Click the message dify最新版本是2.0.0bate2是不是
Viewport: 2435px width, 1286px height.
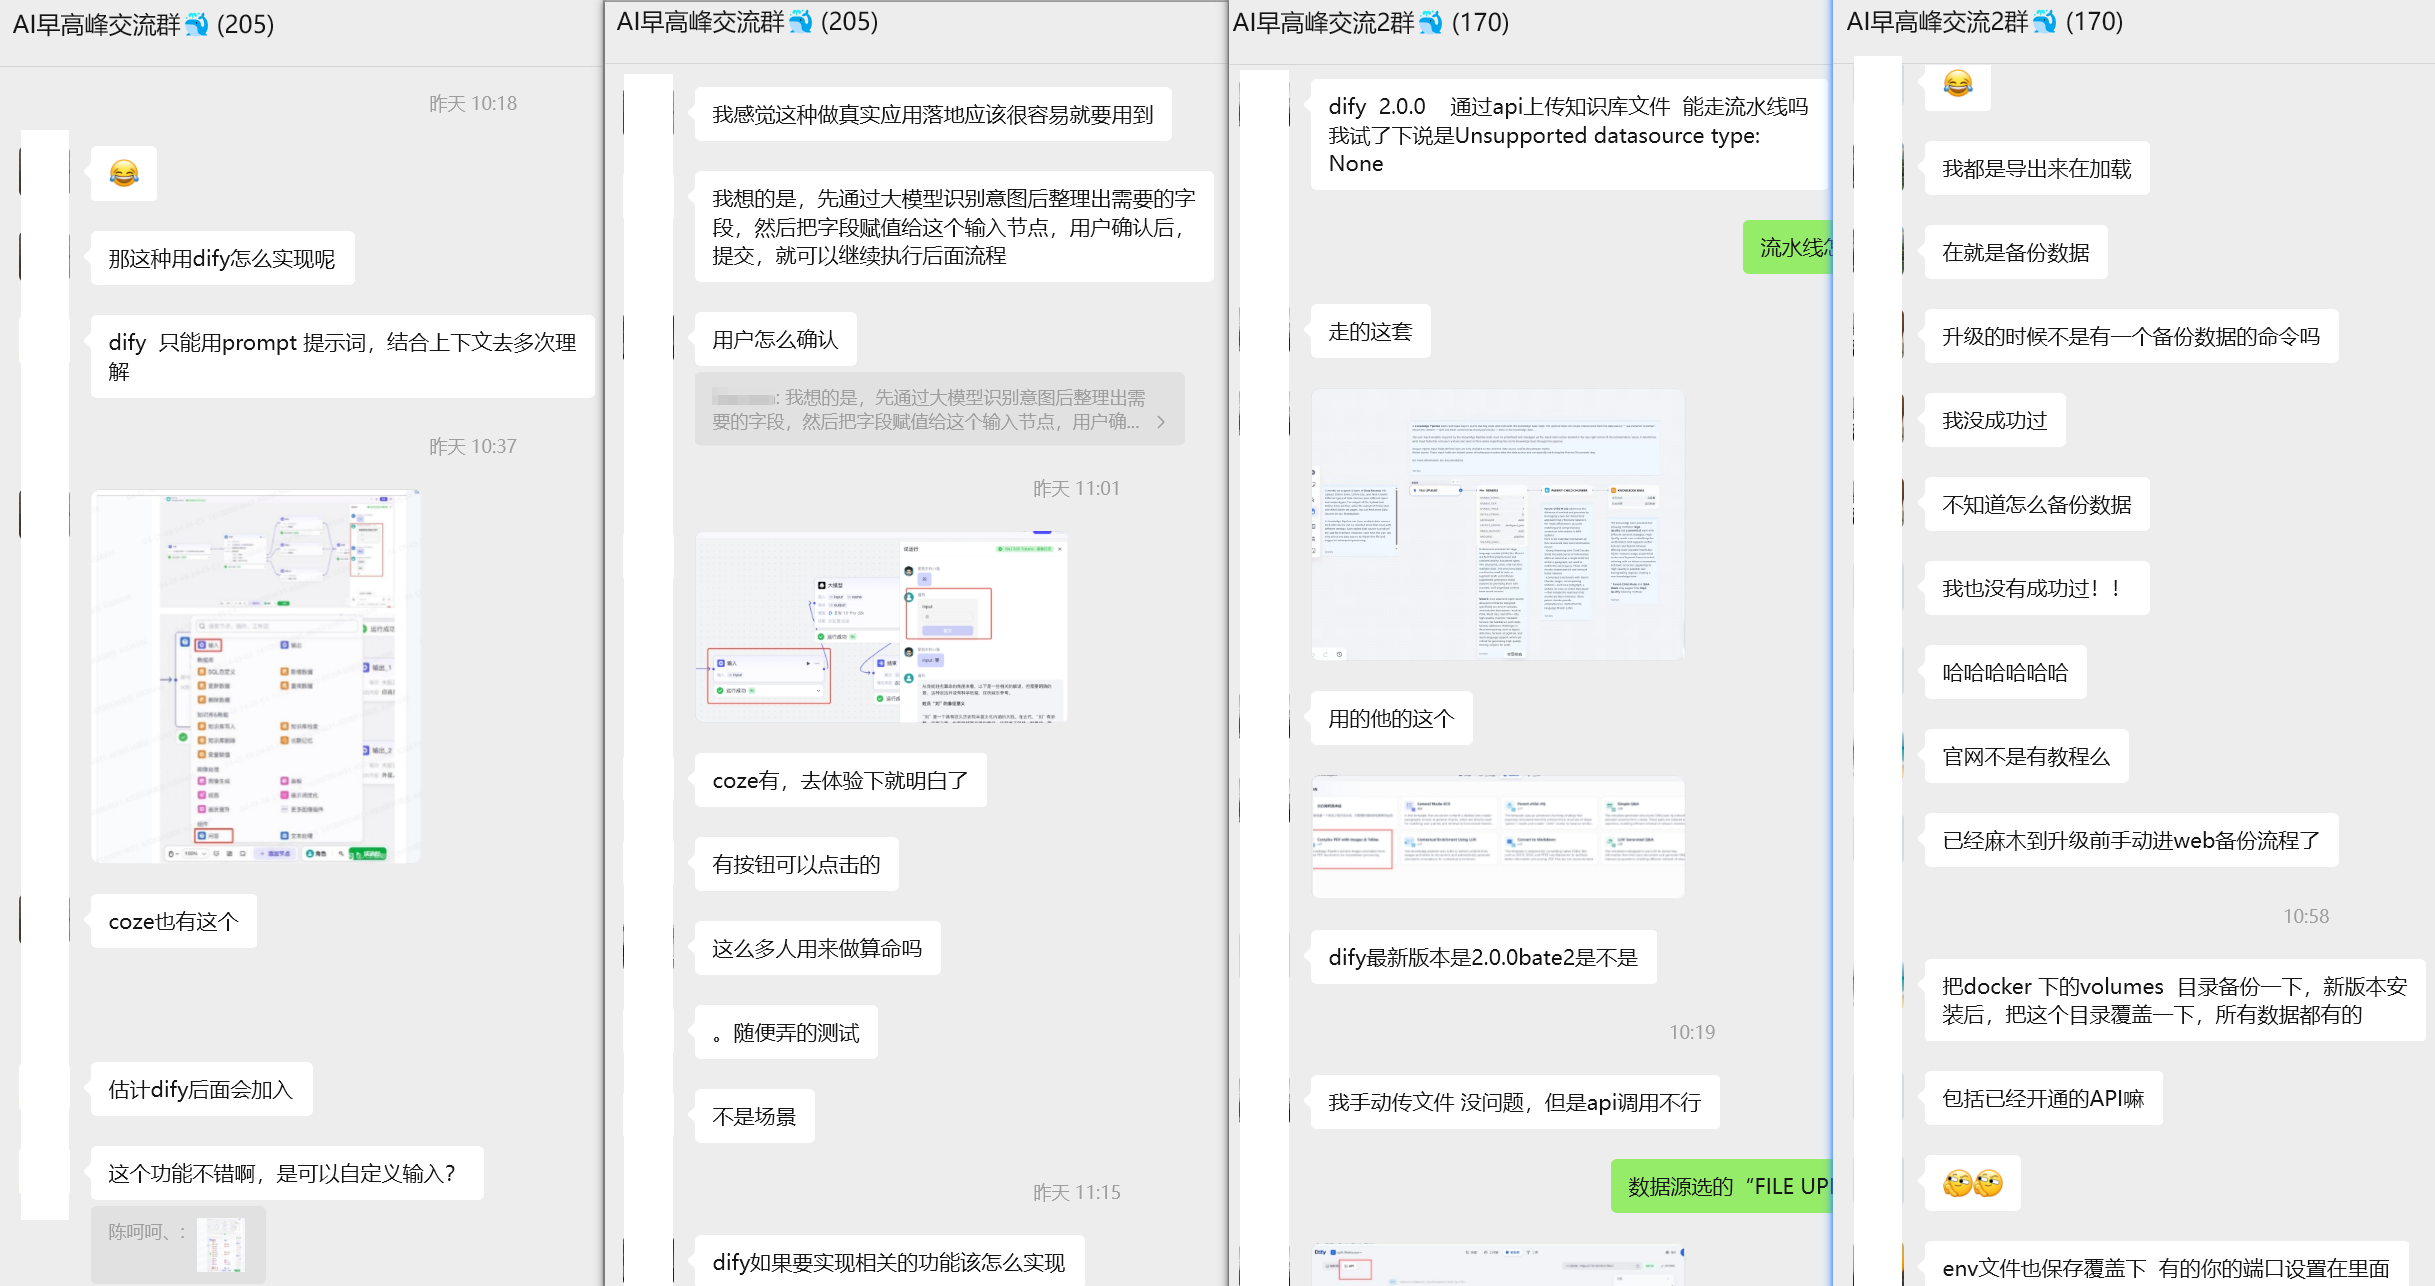[x=1482, y=957]
